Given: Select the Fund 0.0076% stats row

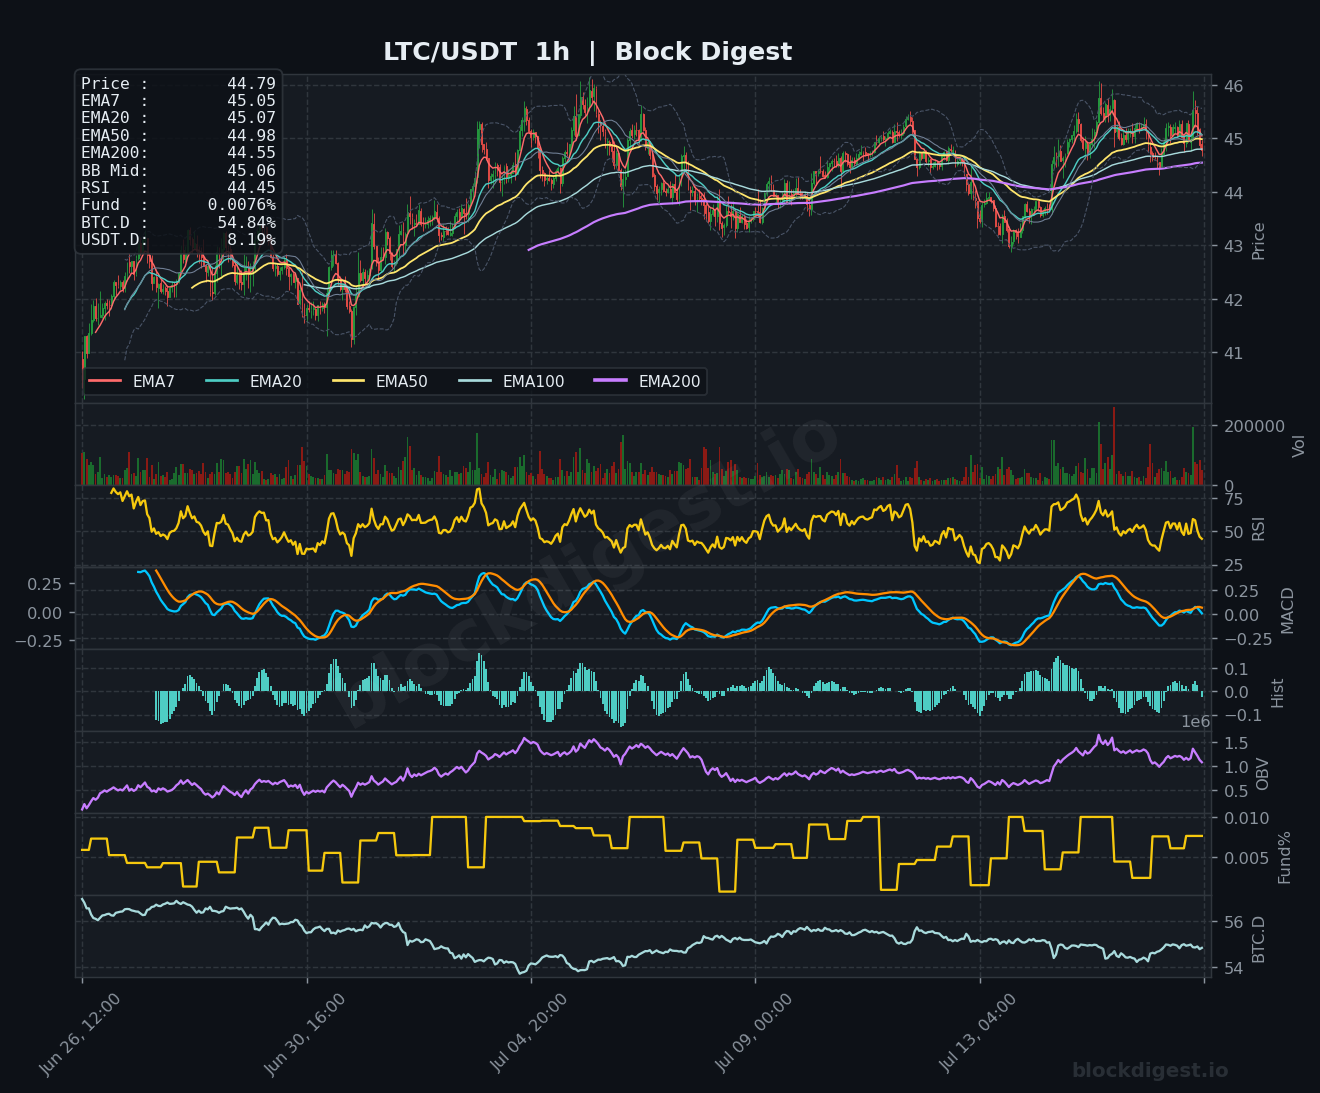Looking at the screenshot, I should click(x=178, y=205).
